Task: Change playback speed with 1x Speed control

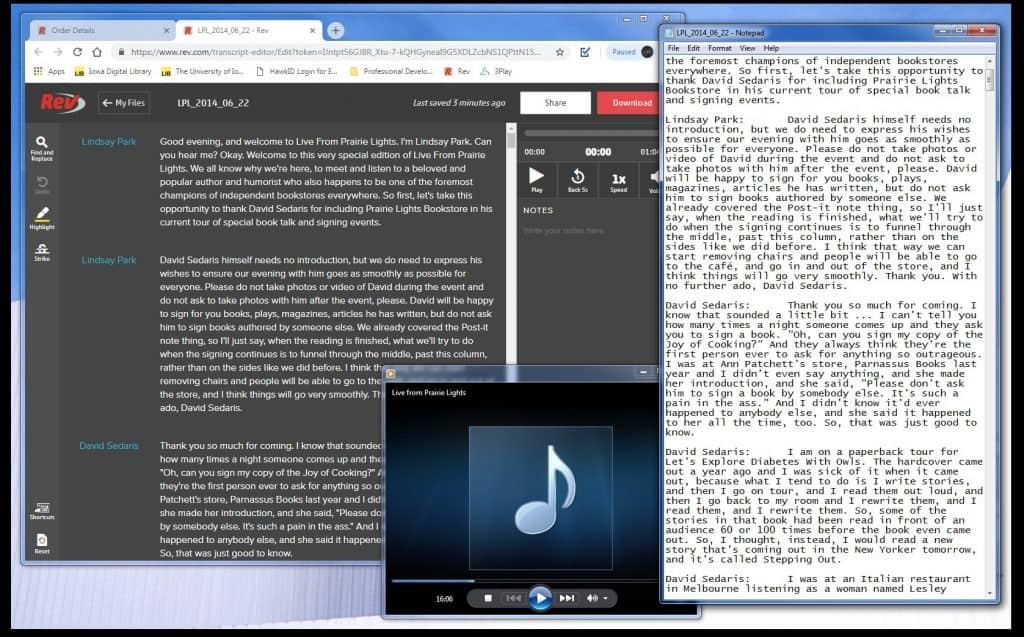Action: [618, 179]
